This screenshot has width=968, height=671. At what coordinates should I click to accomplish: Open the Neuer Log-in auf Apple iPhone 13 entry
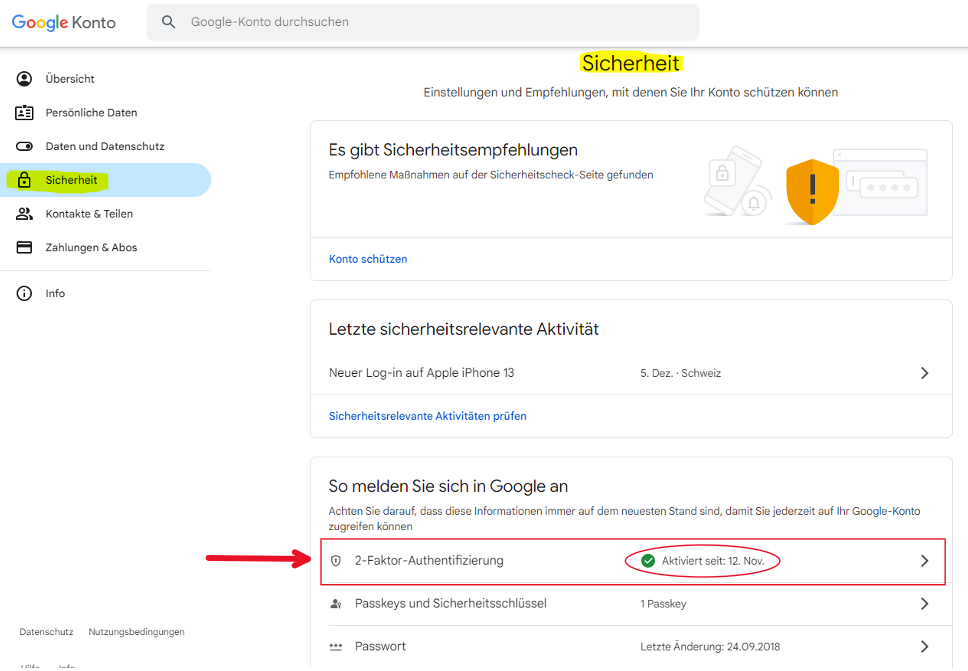(631, 373)
